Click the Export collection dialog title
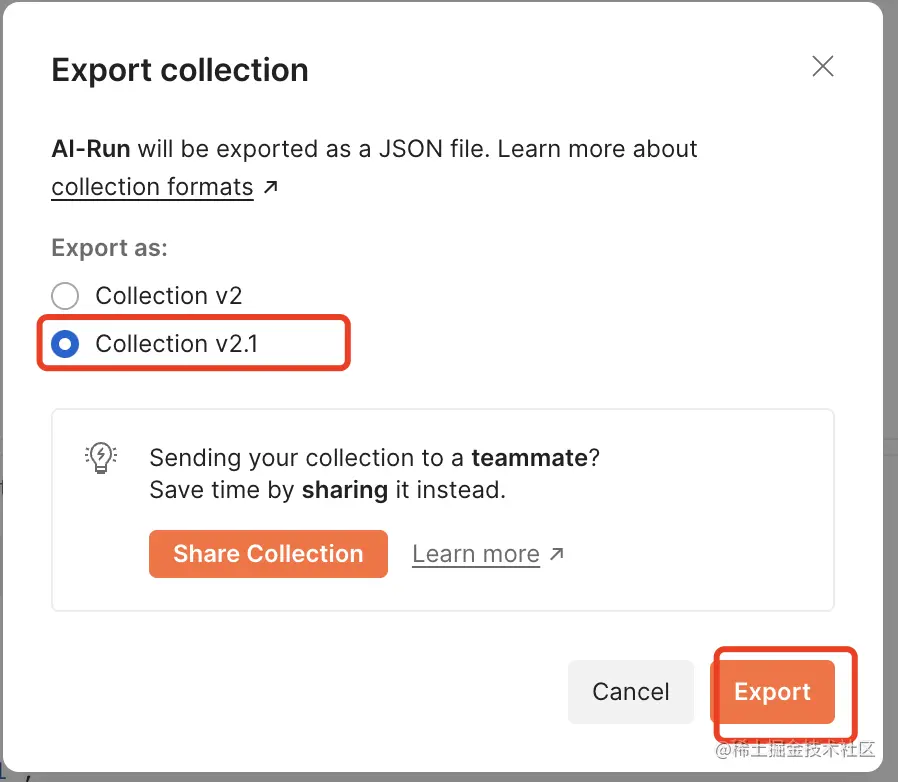 [180, 70]
